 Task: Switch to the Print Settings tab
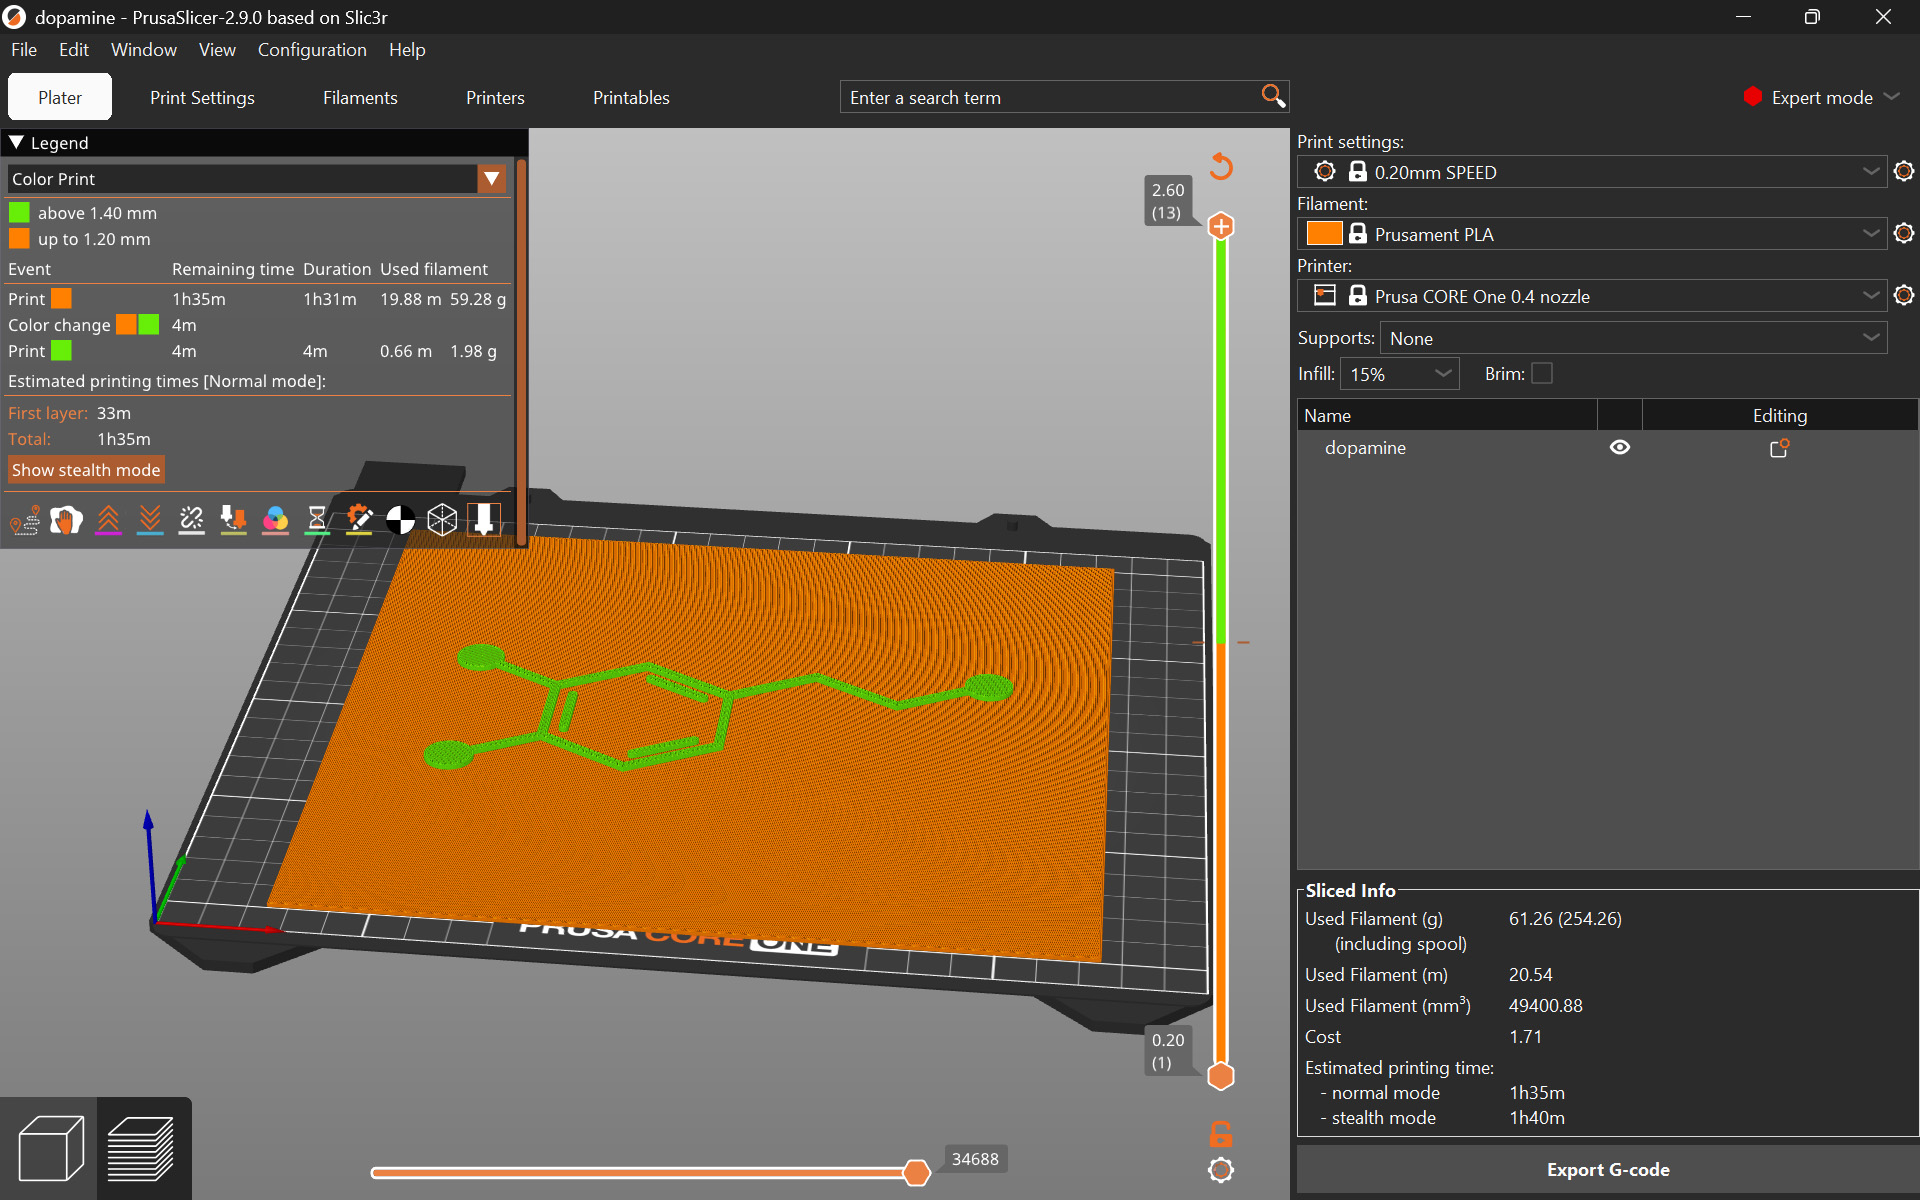click(202, 98)
